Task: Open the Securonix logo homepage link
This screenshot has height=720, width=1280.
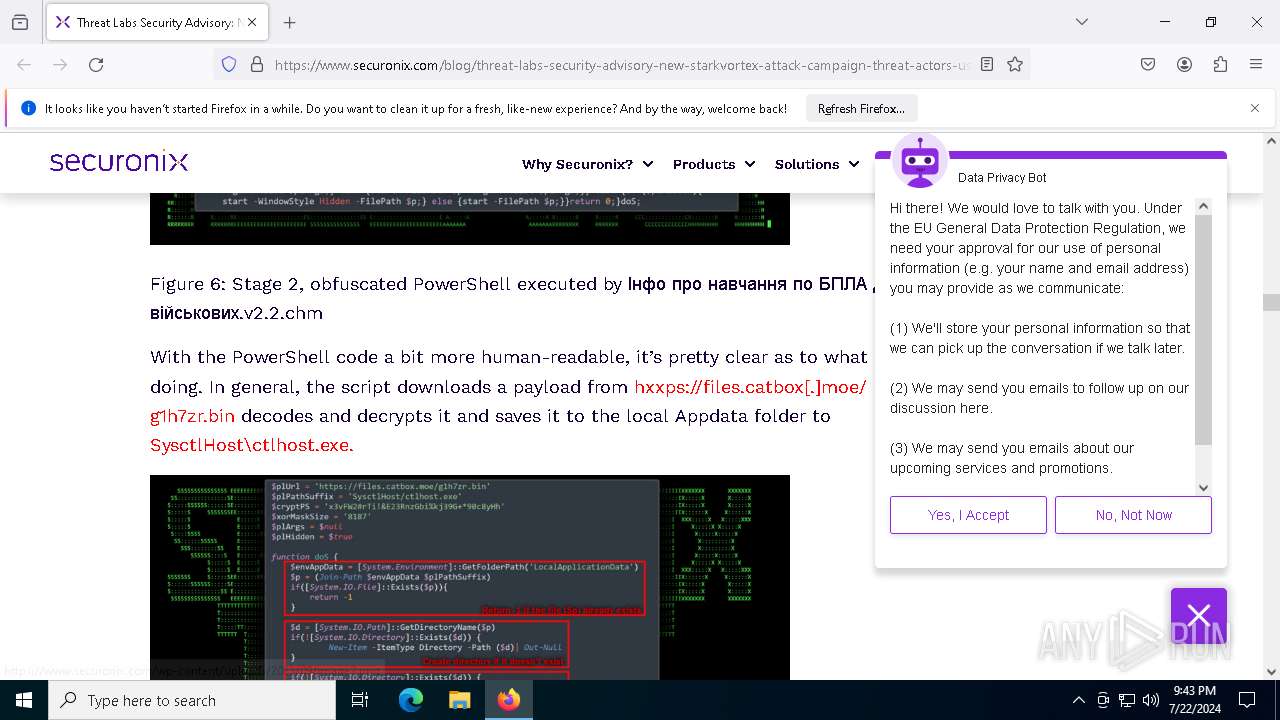Action: [x=119, y=162]
